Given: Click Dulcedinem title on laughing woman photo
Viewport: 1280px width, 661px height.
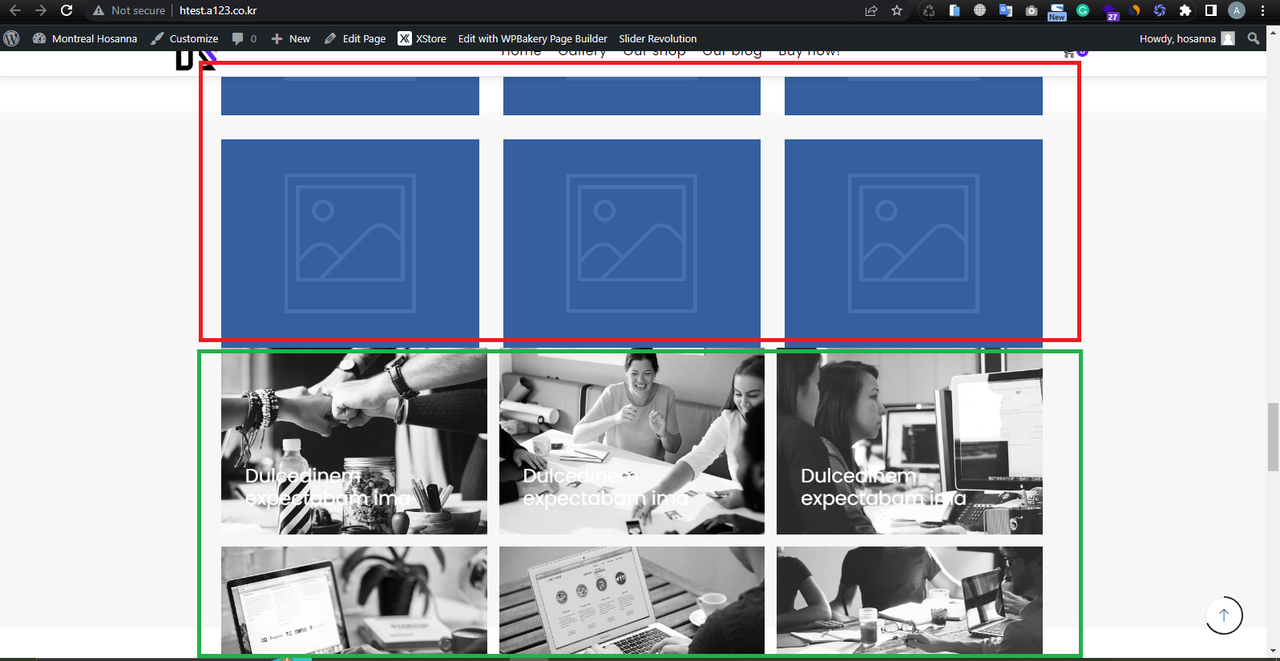Looking at the screenshot, I should (x=606, y=487).
